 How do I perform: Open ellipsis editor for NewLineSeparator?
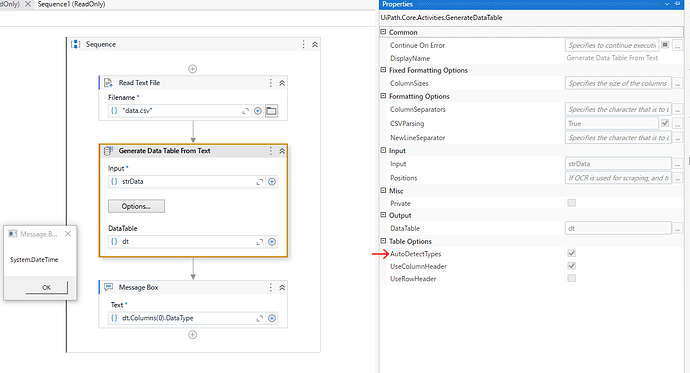click(678, 138)
